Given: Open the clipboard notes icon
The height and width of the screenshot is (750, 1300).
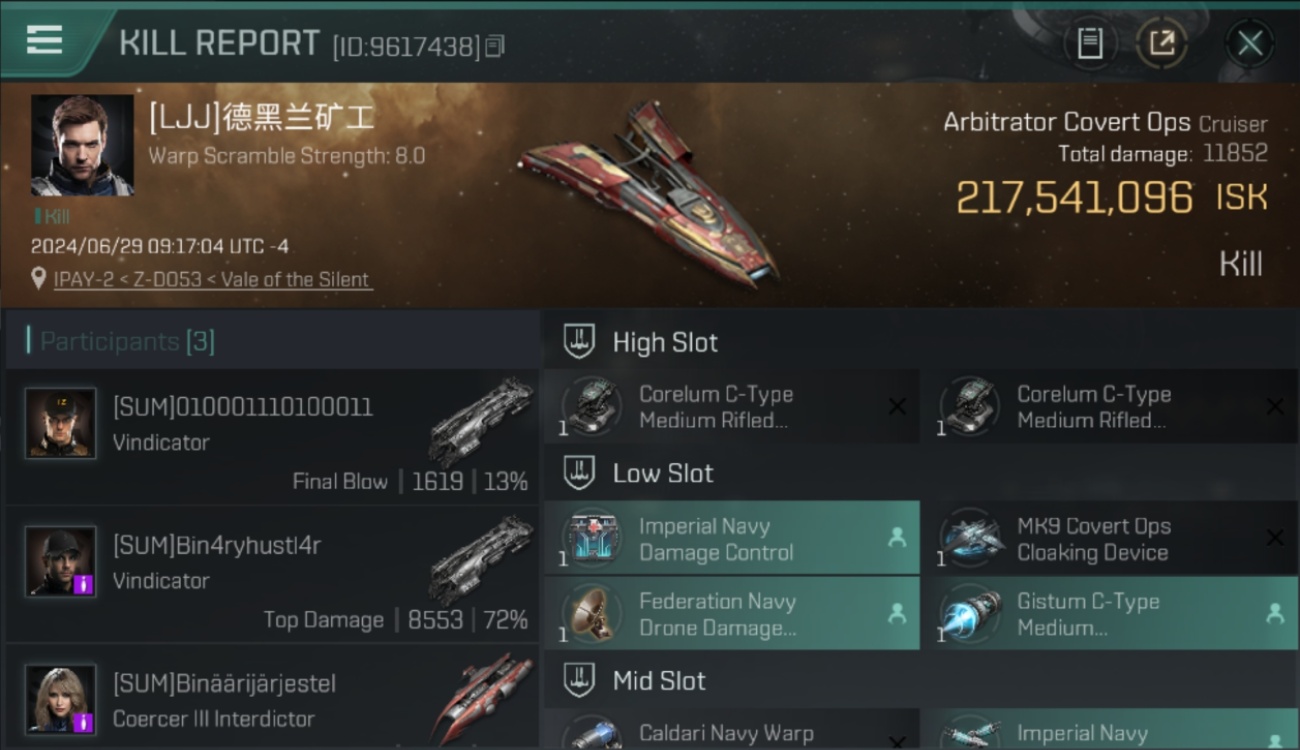Looking at the screenshot, I should 1090,43.
